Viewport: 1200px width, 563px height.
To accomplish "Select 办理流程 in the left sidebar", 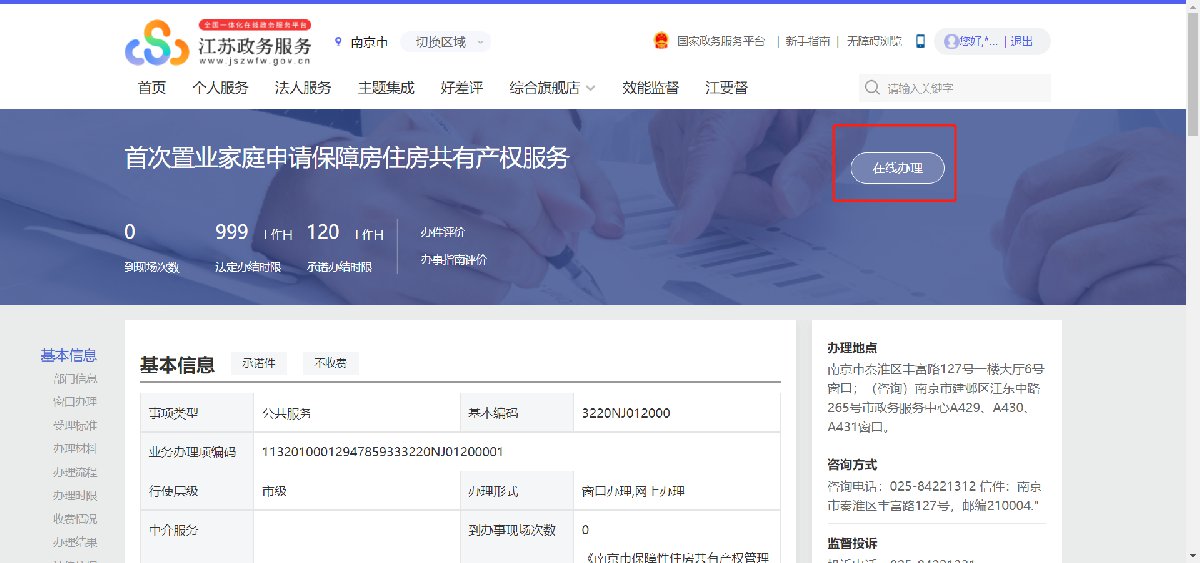I will tap(75, 472).
